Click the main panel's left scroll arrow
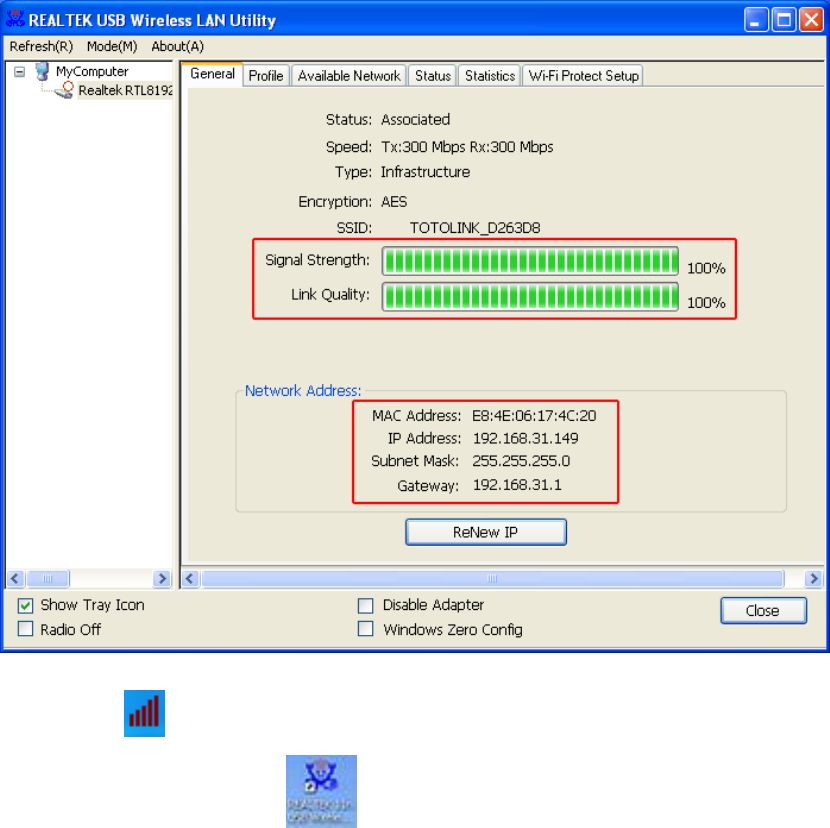This screenshot has height=828, width=830. tap(191, 579)
